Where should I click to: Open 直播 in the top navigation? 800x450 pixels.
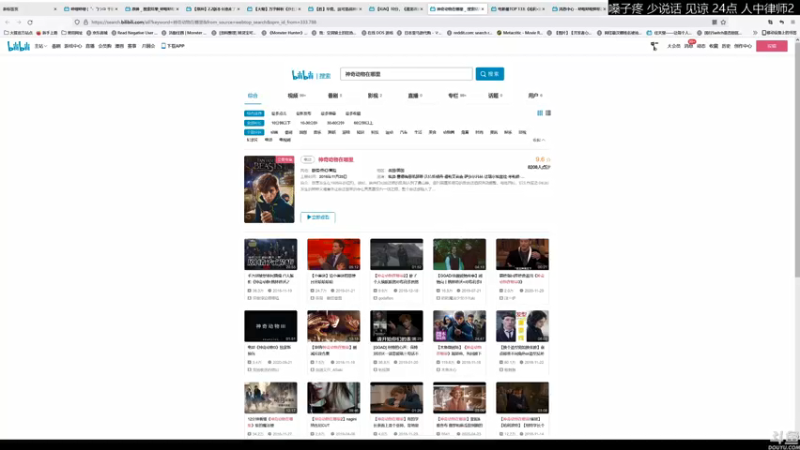tap(90, 46)
